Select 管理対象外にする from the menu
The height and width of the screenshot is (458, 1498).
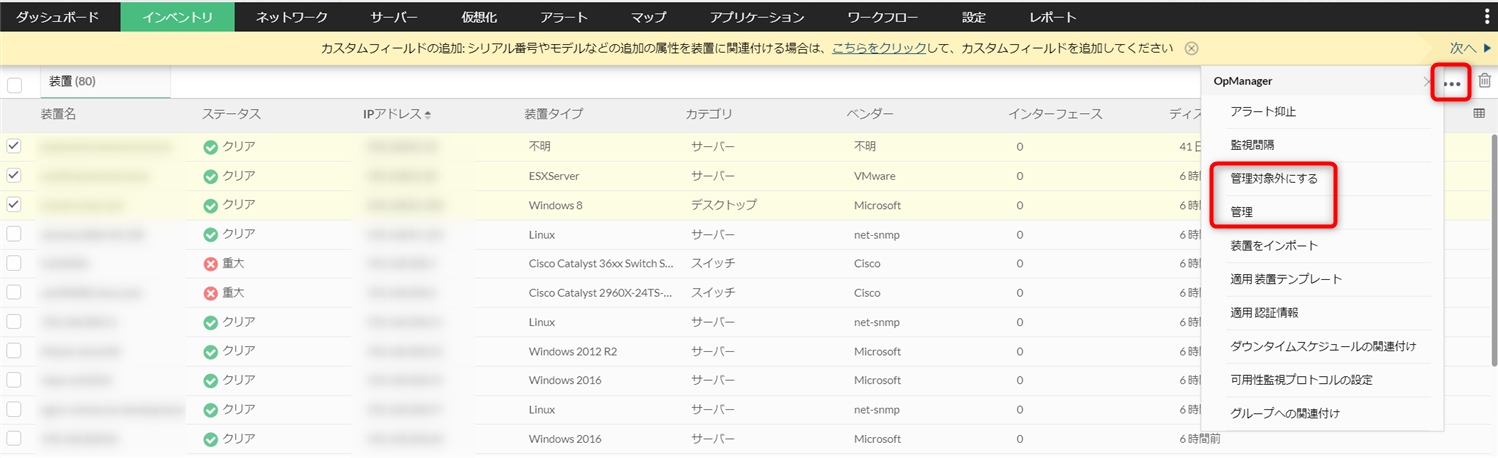click(x=1274, y=179)
